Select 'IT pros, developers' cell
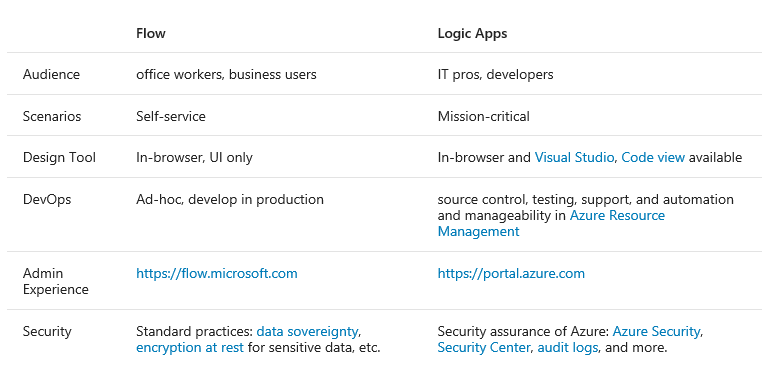This screenshot has width=775, height=382. point(495,74)
